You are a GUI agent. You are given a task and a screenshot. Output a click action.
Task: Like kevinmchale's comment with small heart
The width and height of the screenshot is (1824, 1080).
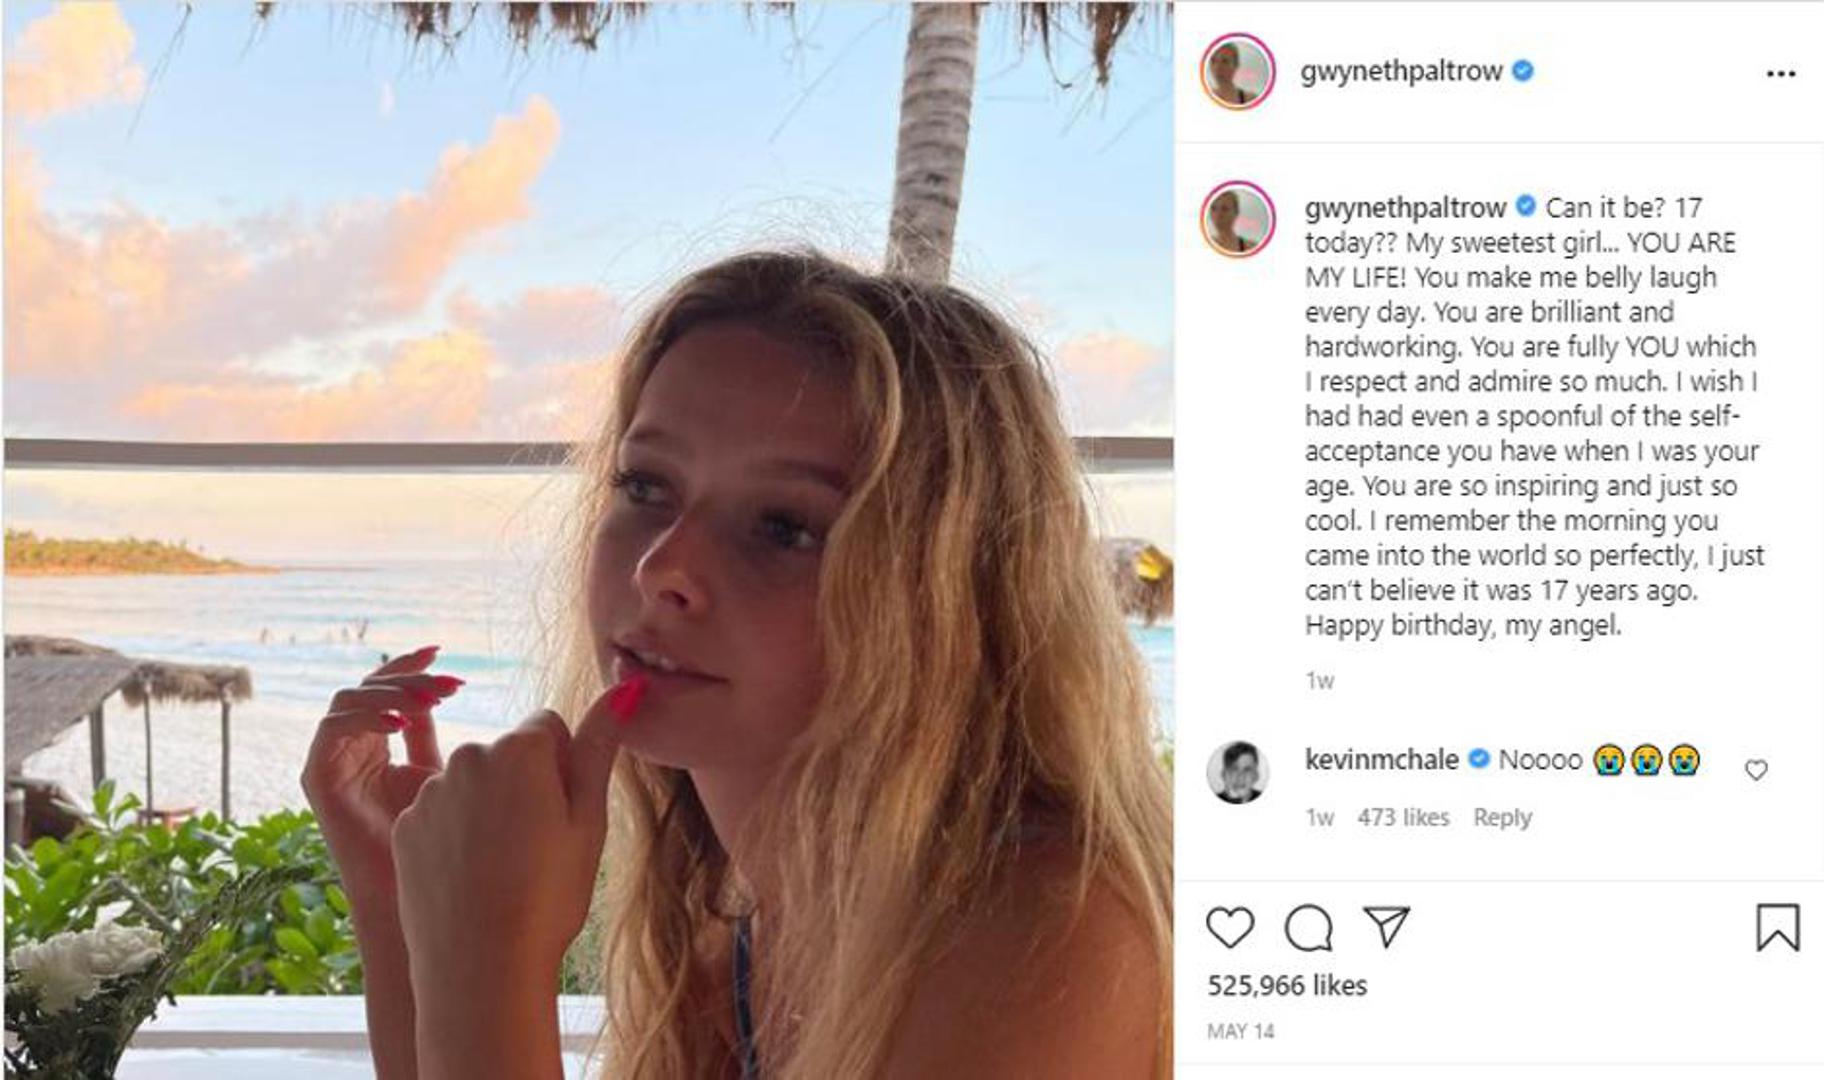(1756, 770)
